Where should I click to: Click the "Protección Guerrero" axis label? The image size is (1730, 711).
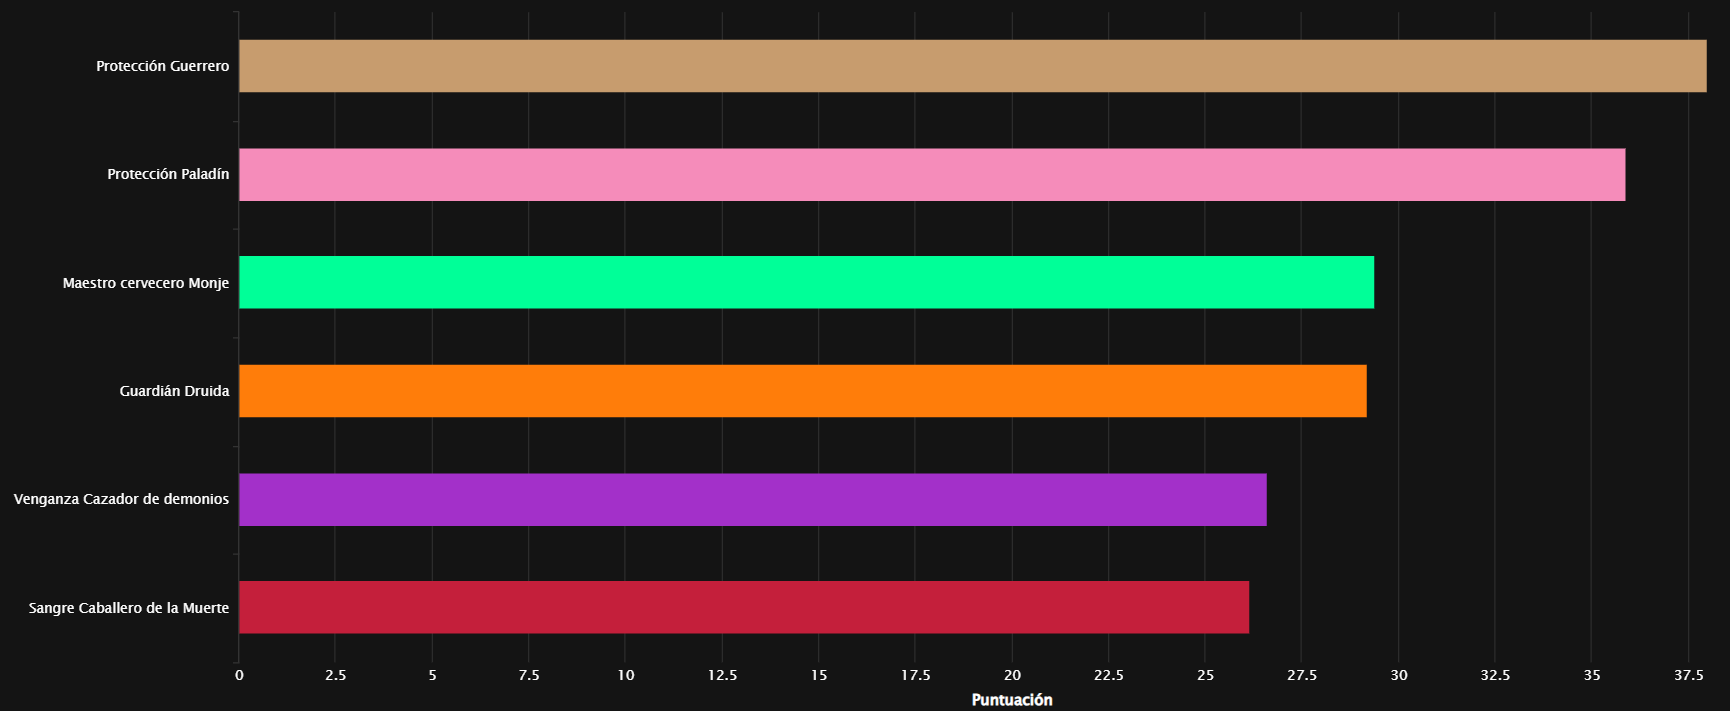click(x=162, y=66)
